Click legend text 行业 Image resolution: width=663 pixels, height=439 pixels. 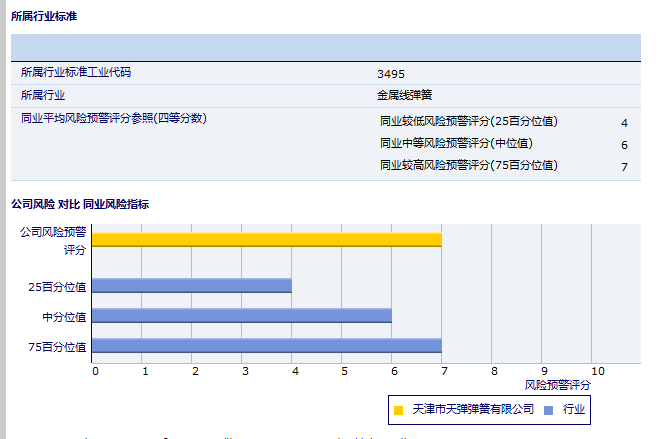(573, 409)
